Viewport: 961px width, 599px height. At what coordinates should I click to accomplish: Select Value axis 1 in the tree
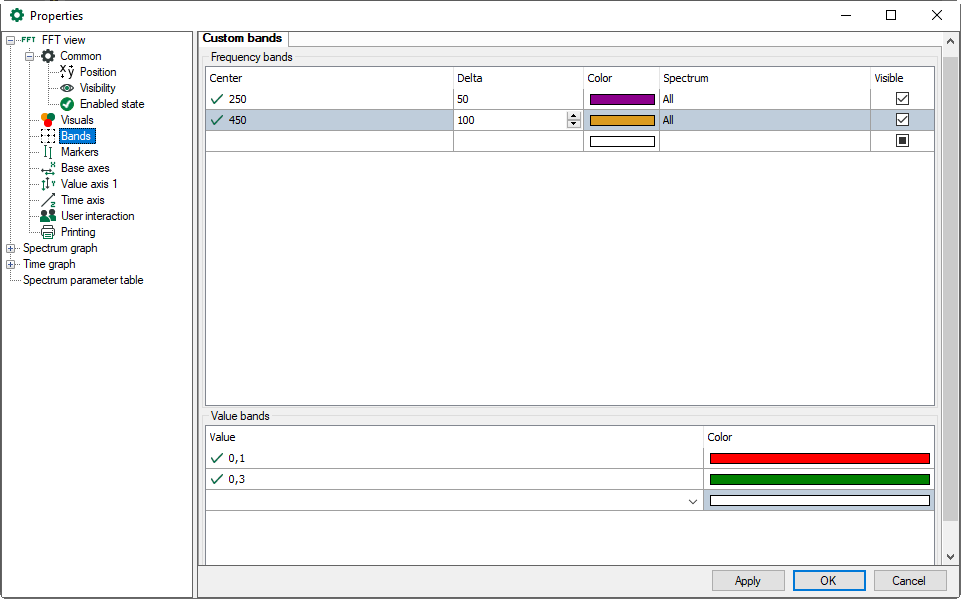click(89, 183)
